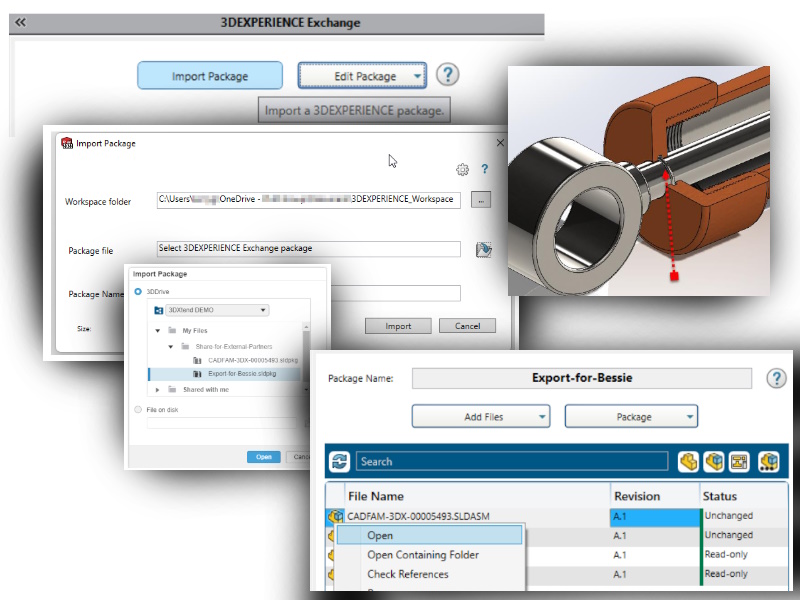Click the help question mark in Import Package dialog
This screenshot has width=800, height=600.
click(x=486, y=170)
